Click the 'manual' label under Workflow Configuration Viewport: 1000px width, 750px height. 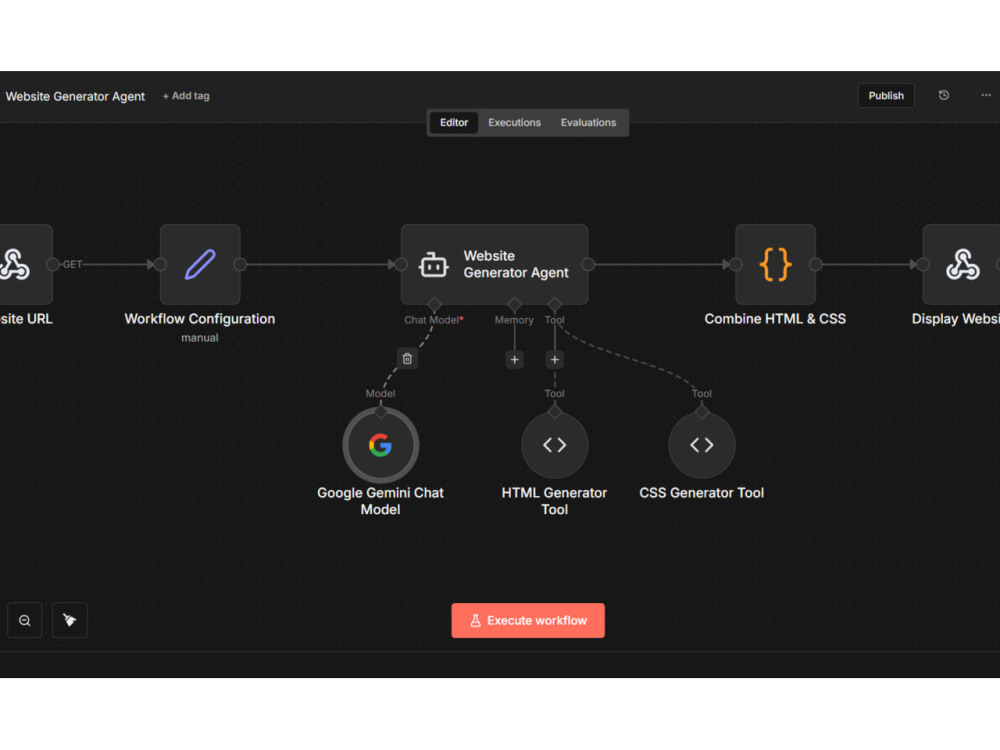pyautogui.click(x=200, y=338)
